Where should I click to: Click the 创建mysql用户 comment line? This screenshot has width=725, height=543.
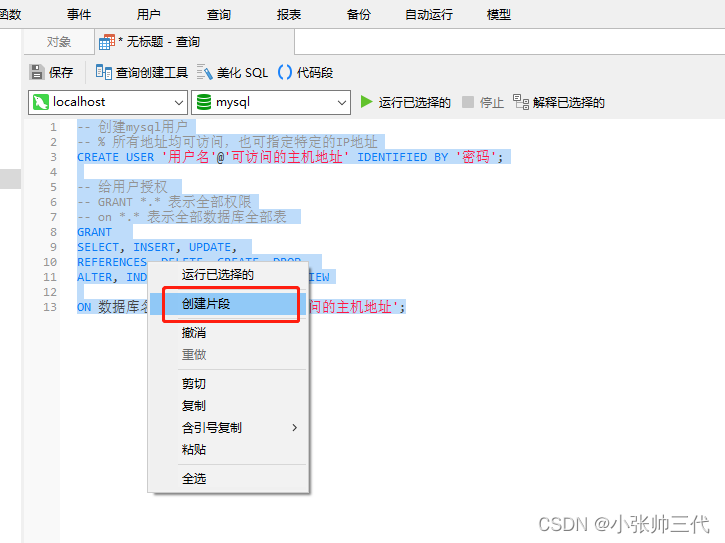(x=133, y=127)
